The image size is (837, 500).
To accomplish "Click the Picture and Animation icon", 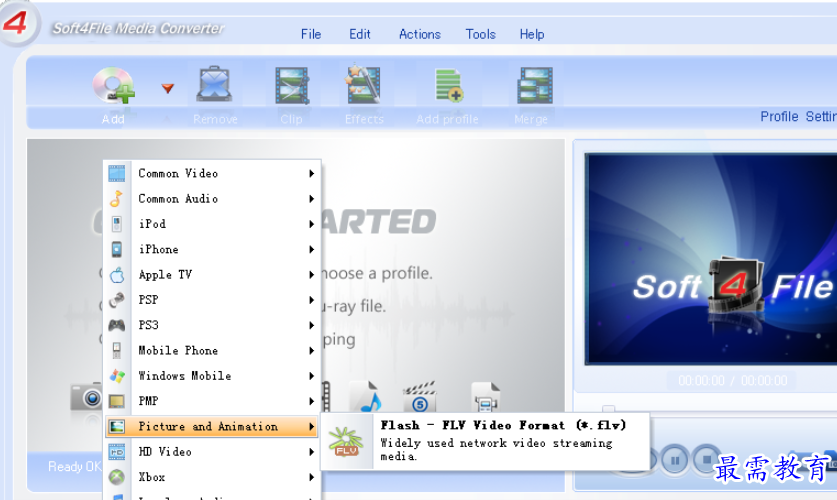I will coord(116,426).
